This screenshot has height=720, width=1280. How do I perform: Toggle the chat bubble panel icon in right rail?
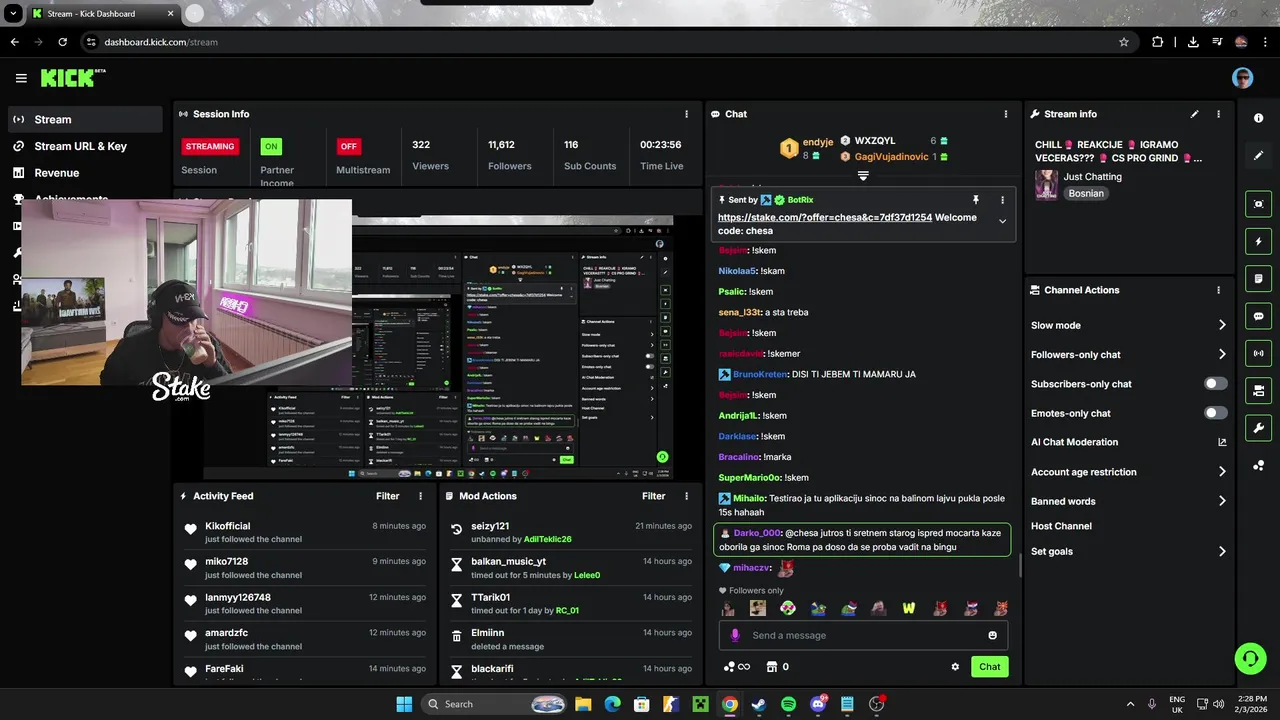coord(1258,316)
